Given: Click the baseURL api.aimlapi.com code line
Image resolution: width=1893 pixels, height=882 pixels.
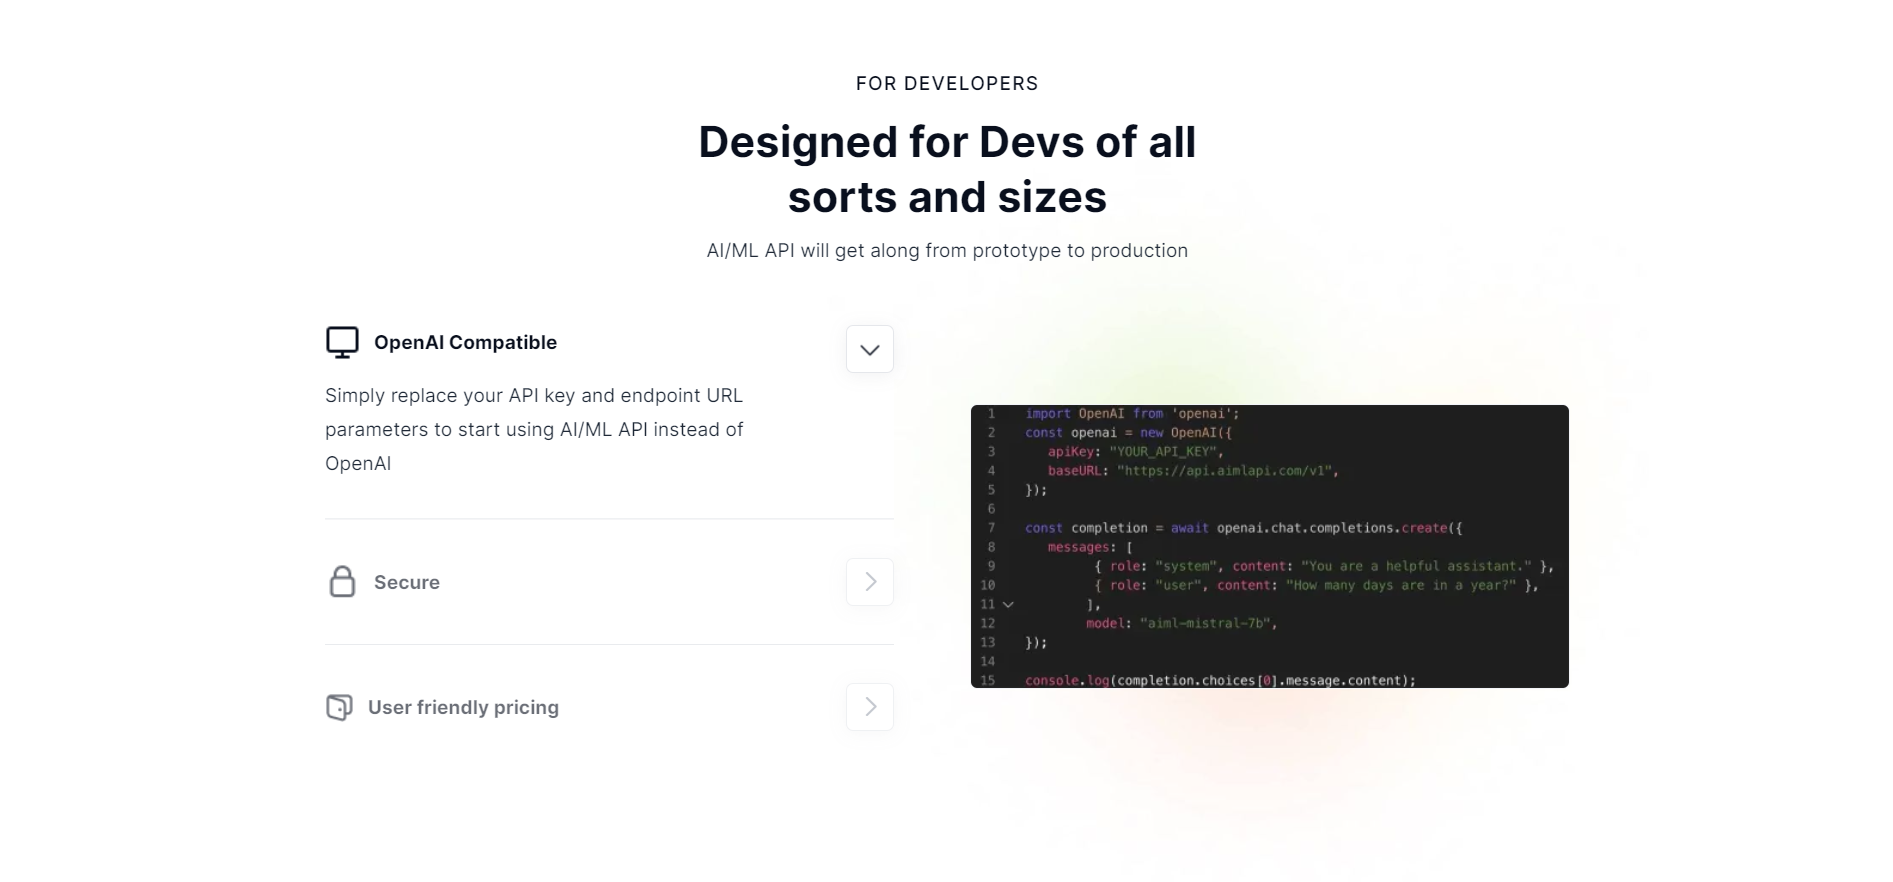Looking at the screenshot, I should click(1193, 470).
